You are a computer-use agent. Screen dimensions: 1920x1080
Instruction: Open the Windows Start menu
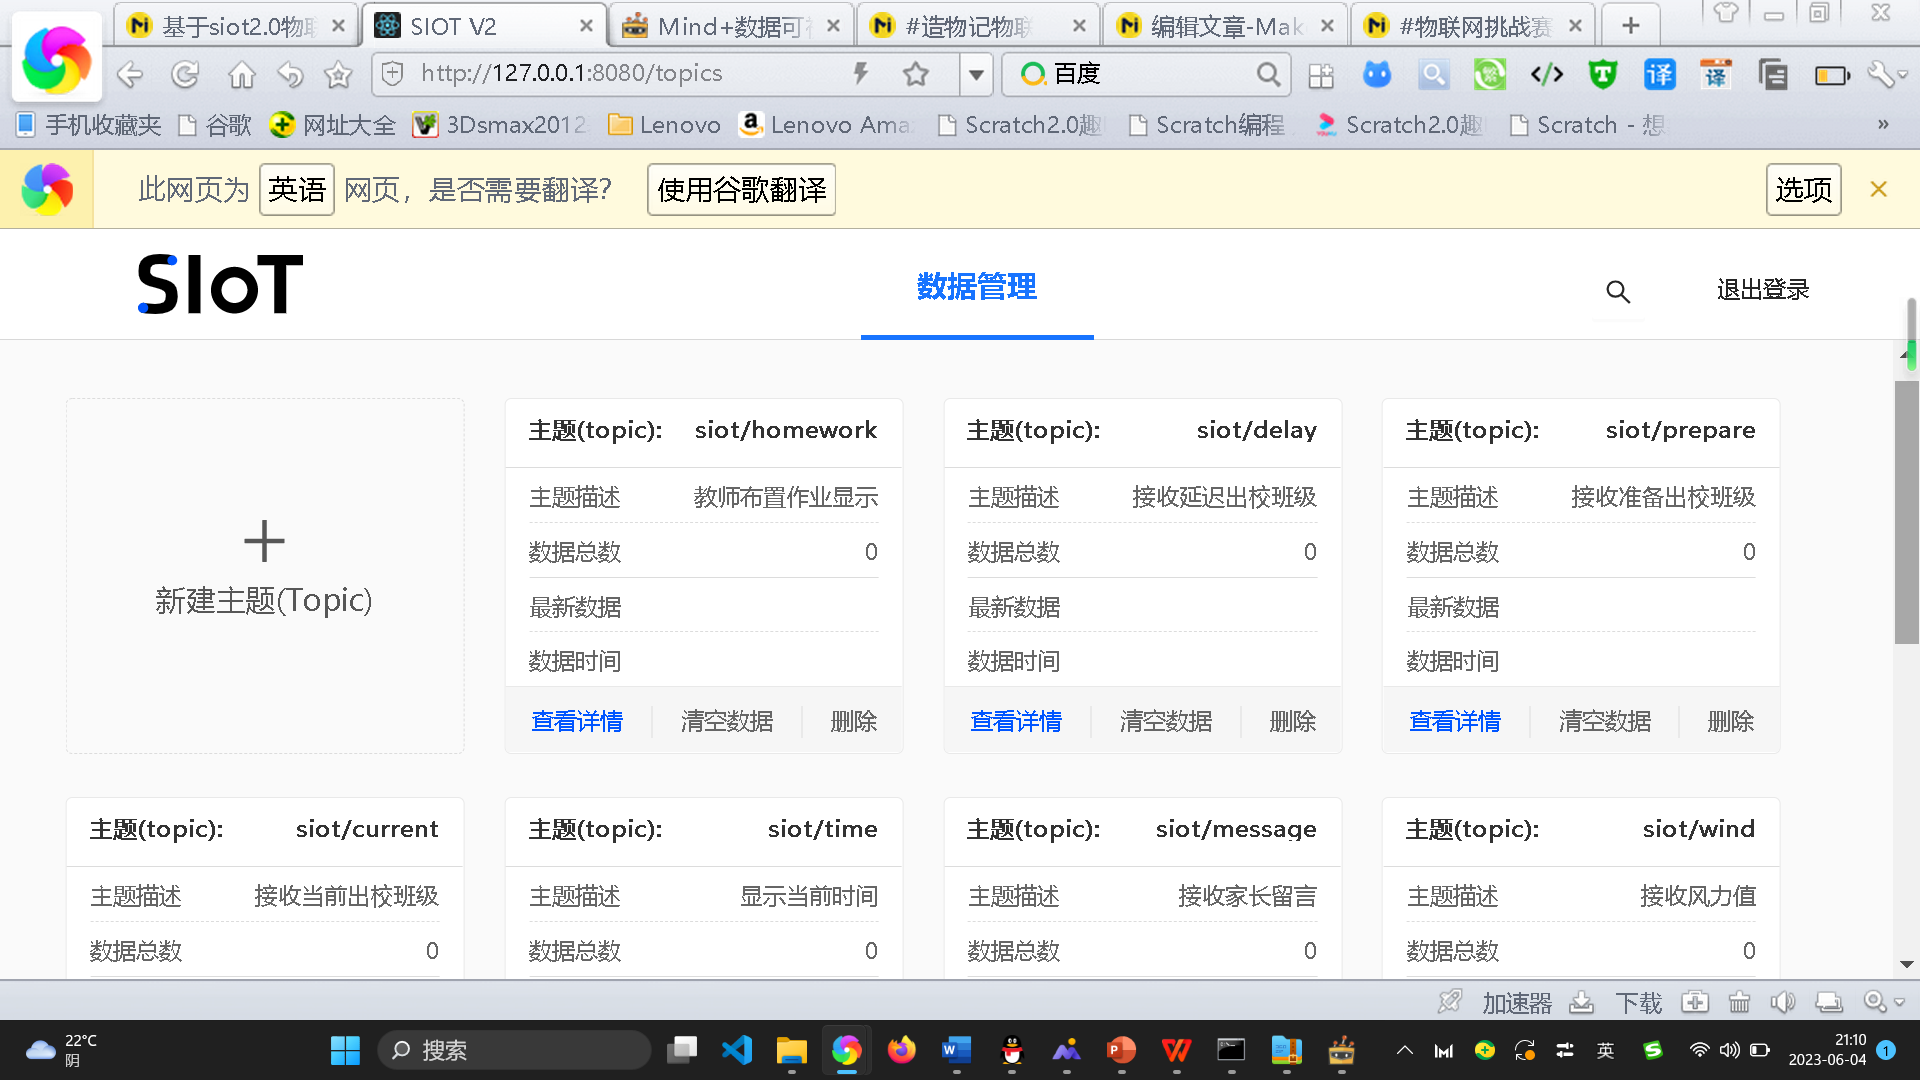pos(345,1050)
